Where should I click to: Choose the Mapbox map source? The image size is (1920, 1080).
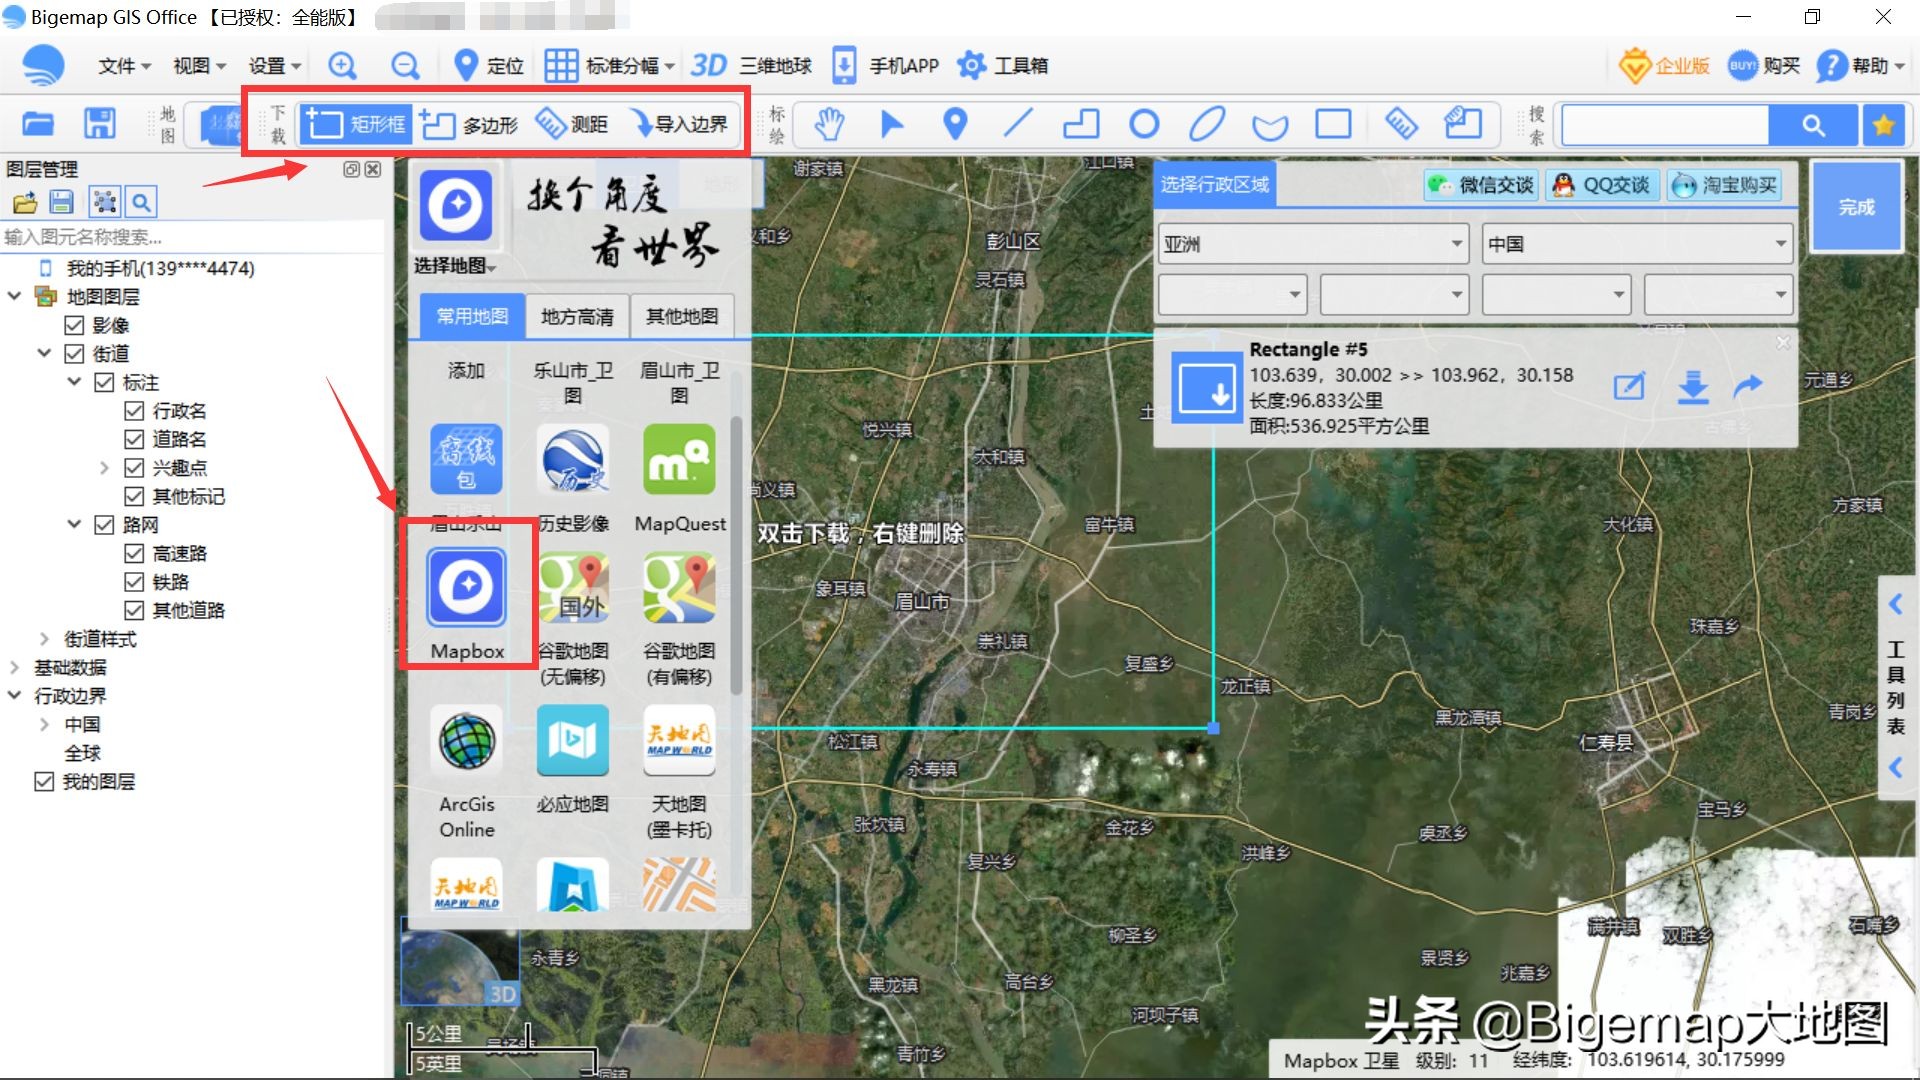coord(467,604)
